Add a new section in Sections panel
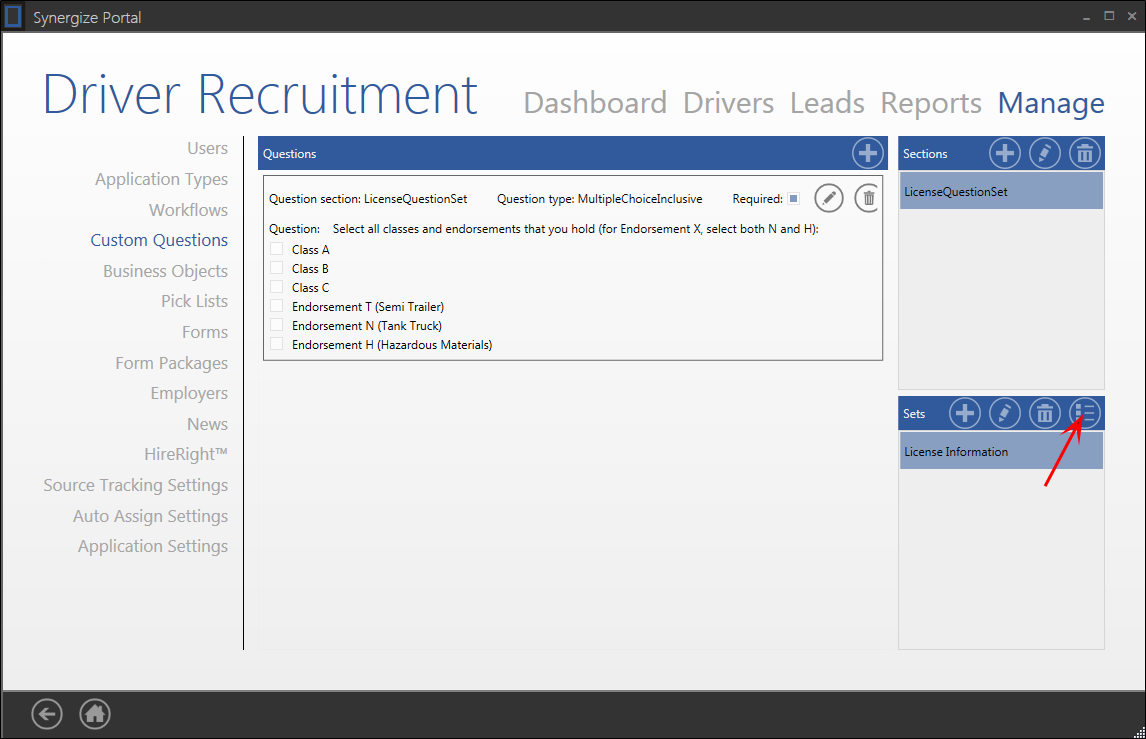 [1004, 153]
